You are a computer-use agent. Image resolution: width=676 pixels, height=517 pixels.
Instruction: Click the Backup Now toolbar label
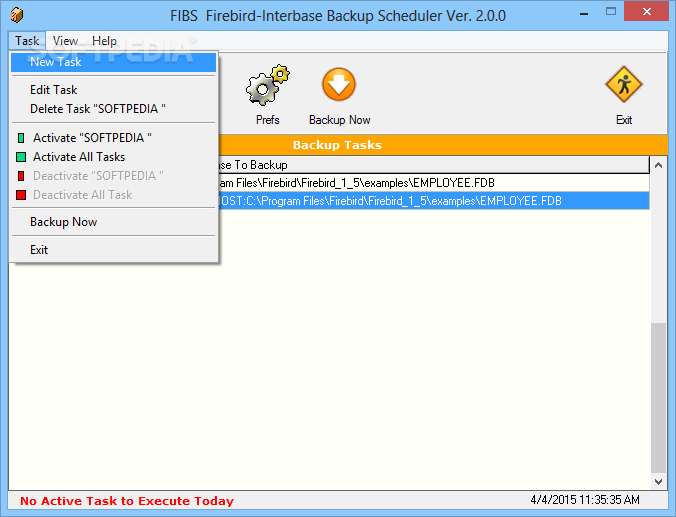click(x=339, y=120)
